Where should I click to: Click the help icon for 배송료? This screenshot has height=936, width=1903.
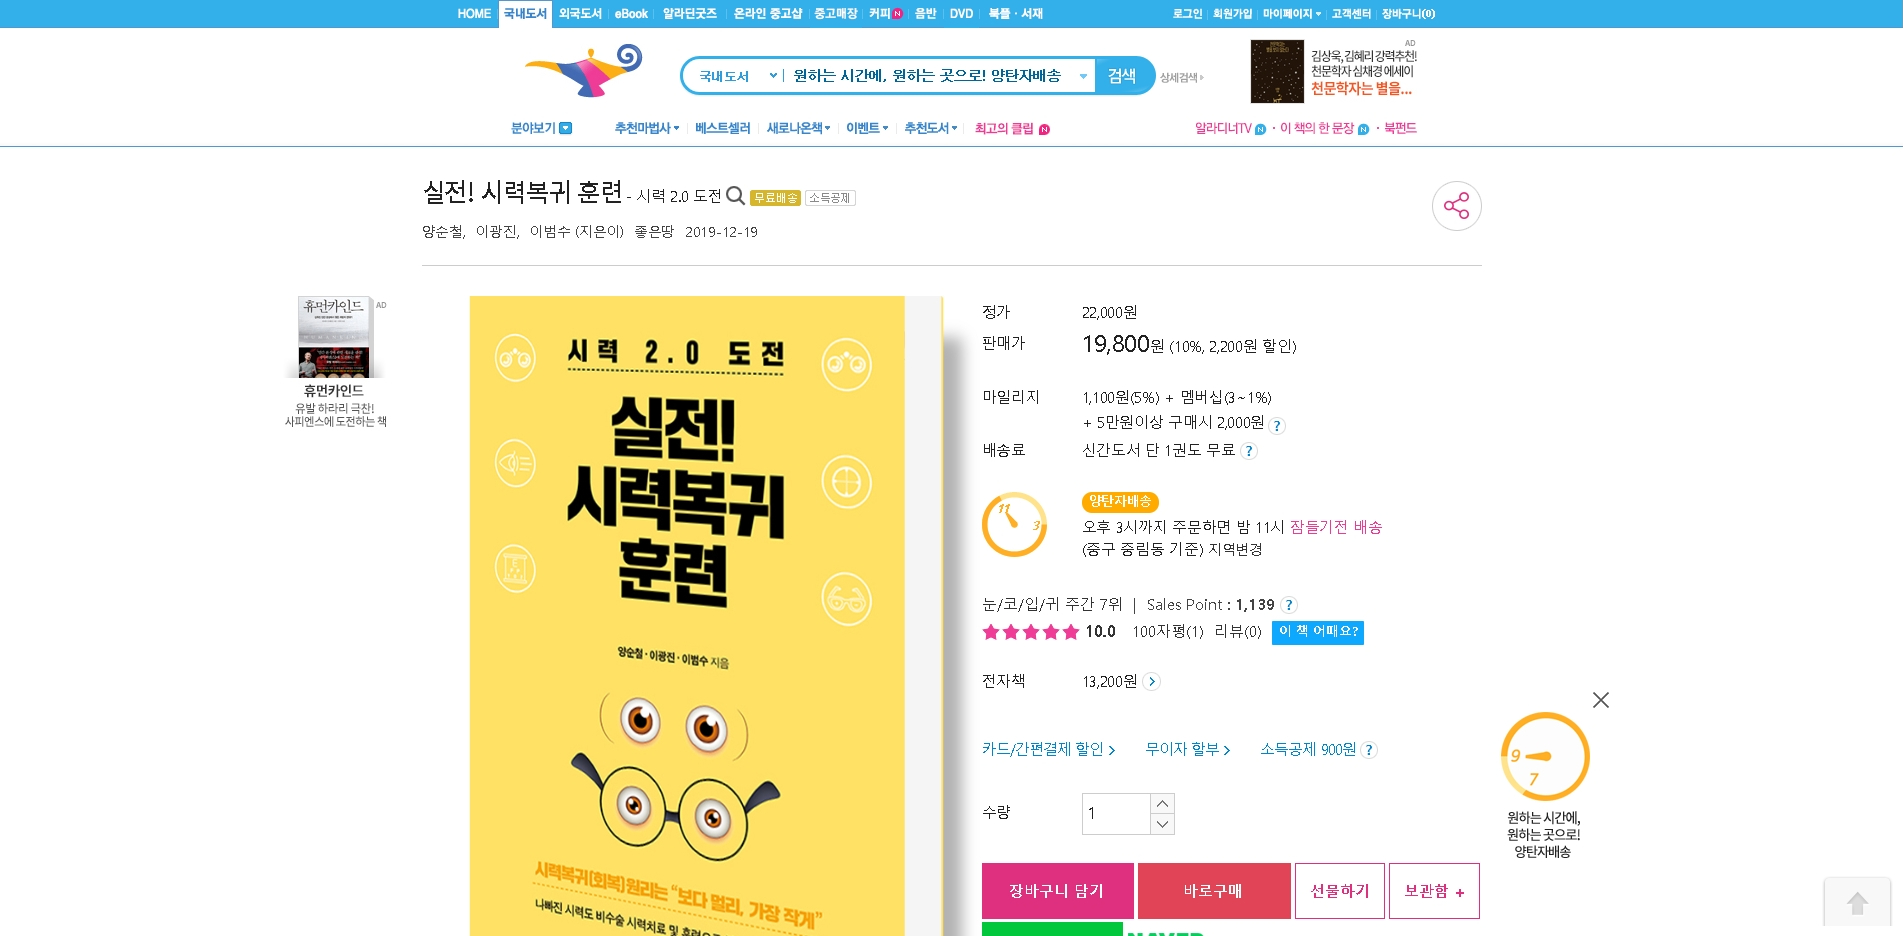click(1249, 451)
